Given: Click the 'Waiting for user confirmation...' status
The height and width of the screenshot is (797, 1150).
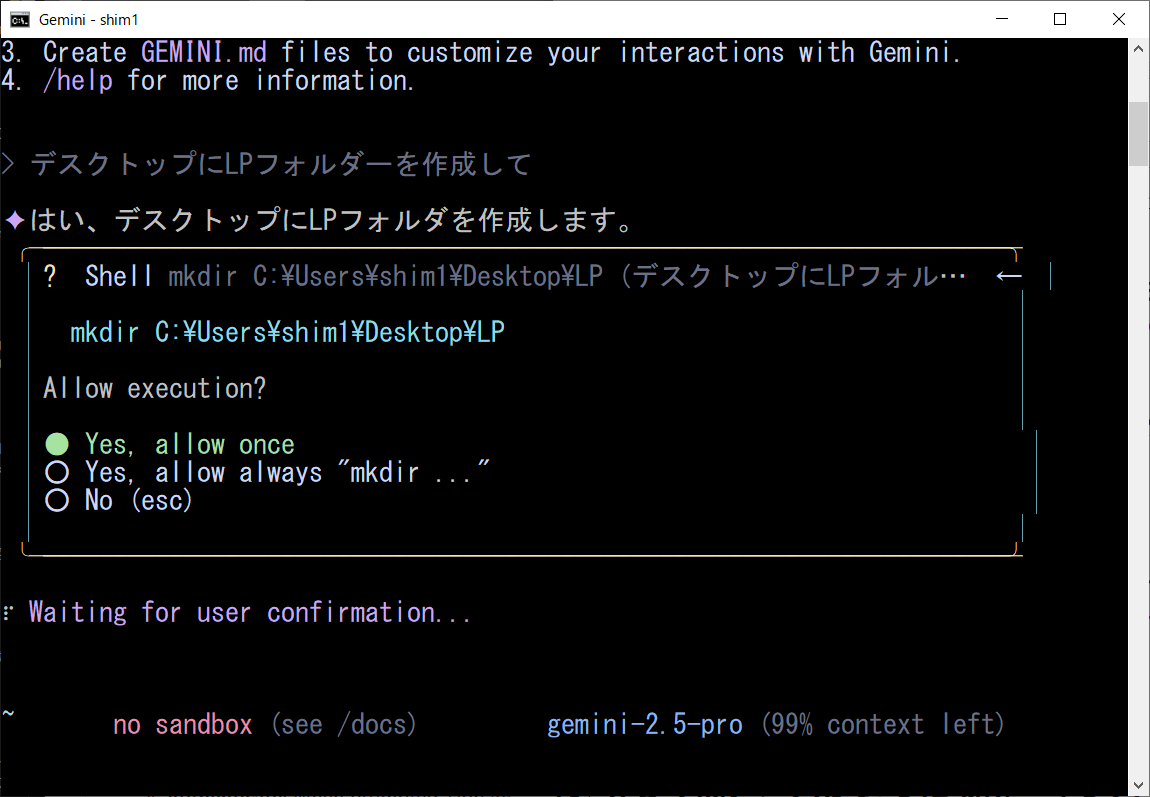Looking at the screenshot, I should pyautogui.click(x=249, y=612).
